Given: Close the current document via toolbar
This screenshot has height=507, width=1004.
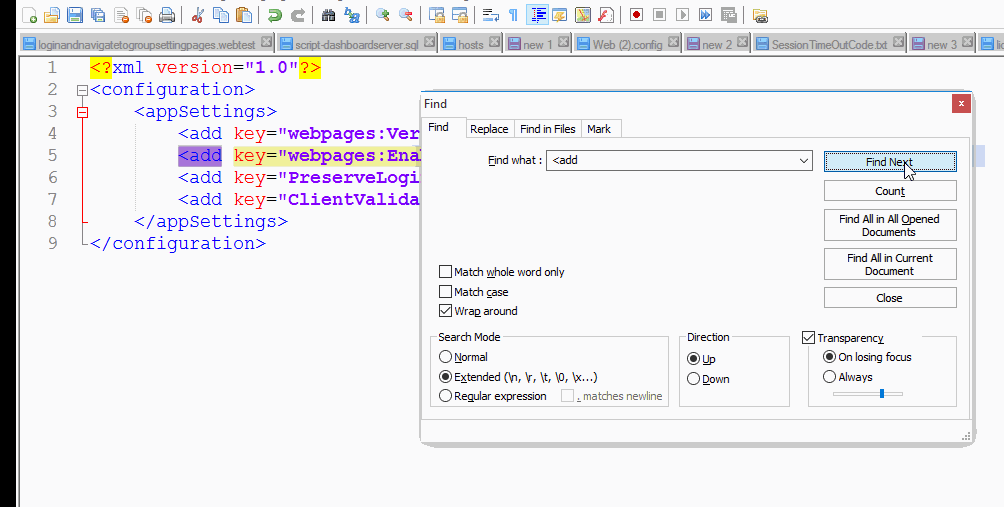Looking at the screenshot, I should pos(121,15).
